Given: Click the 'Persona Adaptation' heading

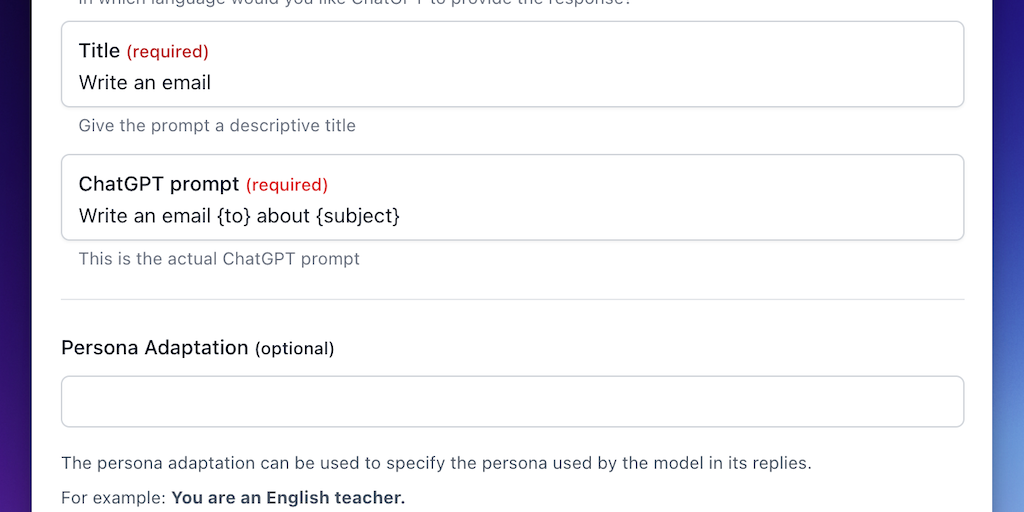Looking at the screenshot, I should tap(154, 348).
